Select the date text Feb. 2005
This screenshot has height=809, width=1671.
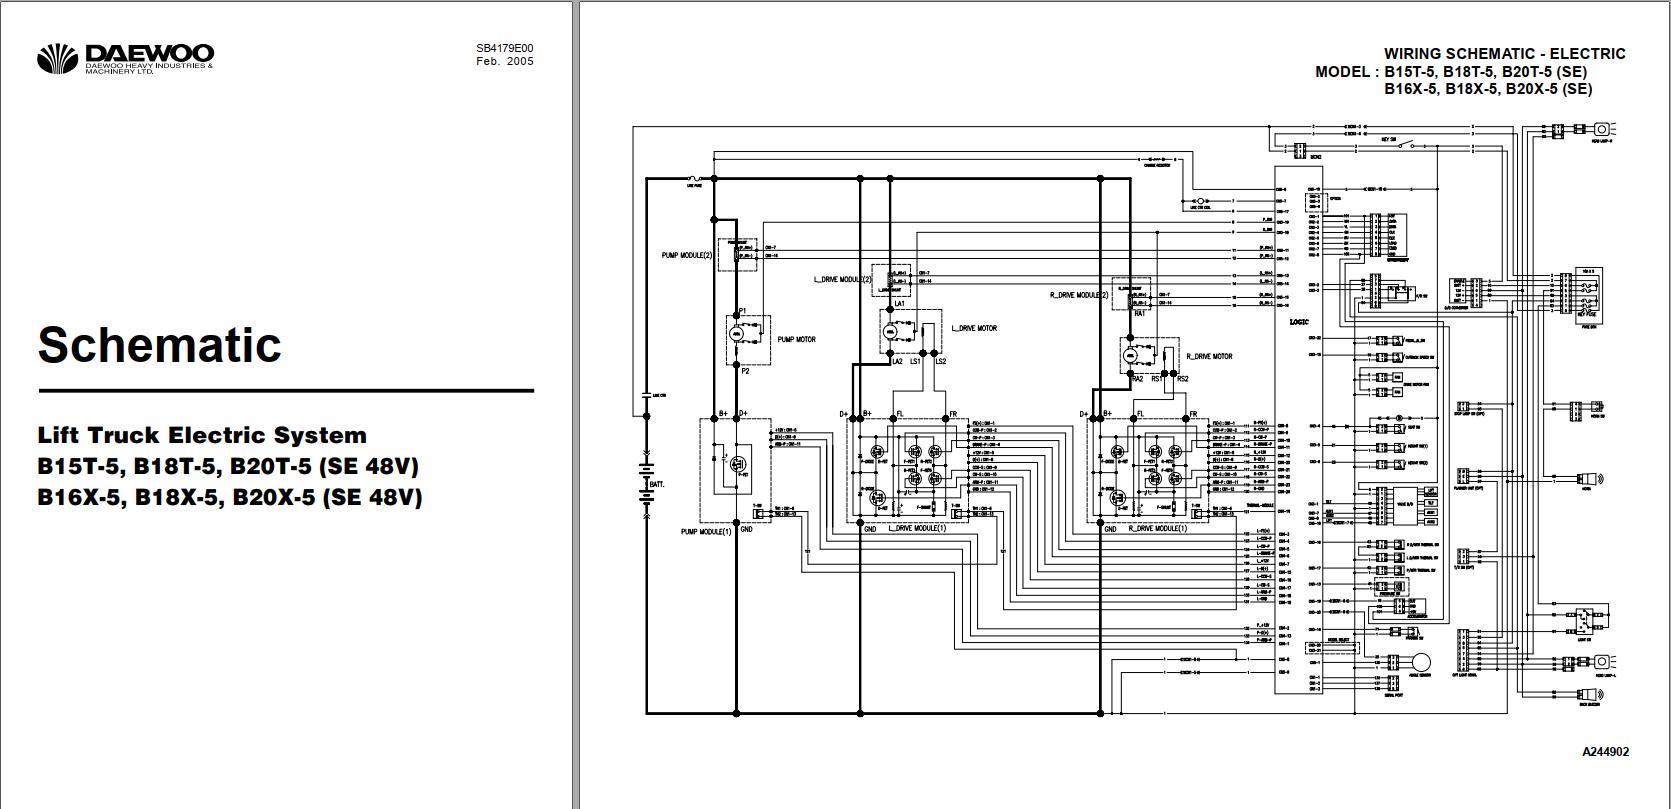pos(505,61)
